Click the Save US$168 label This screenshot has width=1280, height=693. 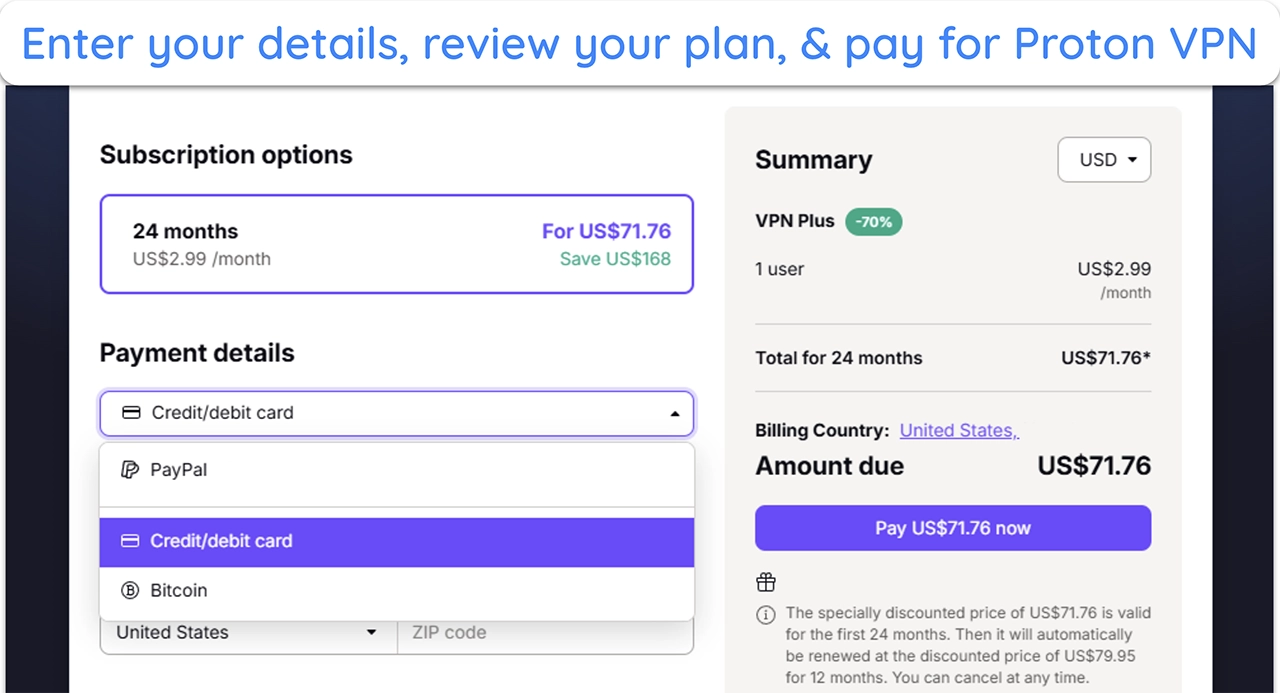pyautogui.click(x=615, y=259)
